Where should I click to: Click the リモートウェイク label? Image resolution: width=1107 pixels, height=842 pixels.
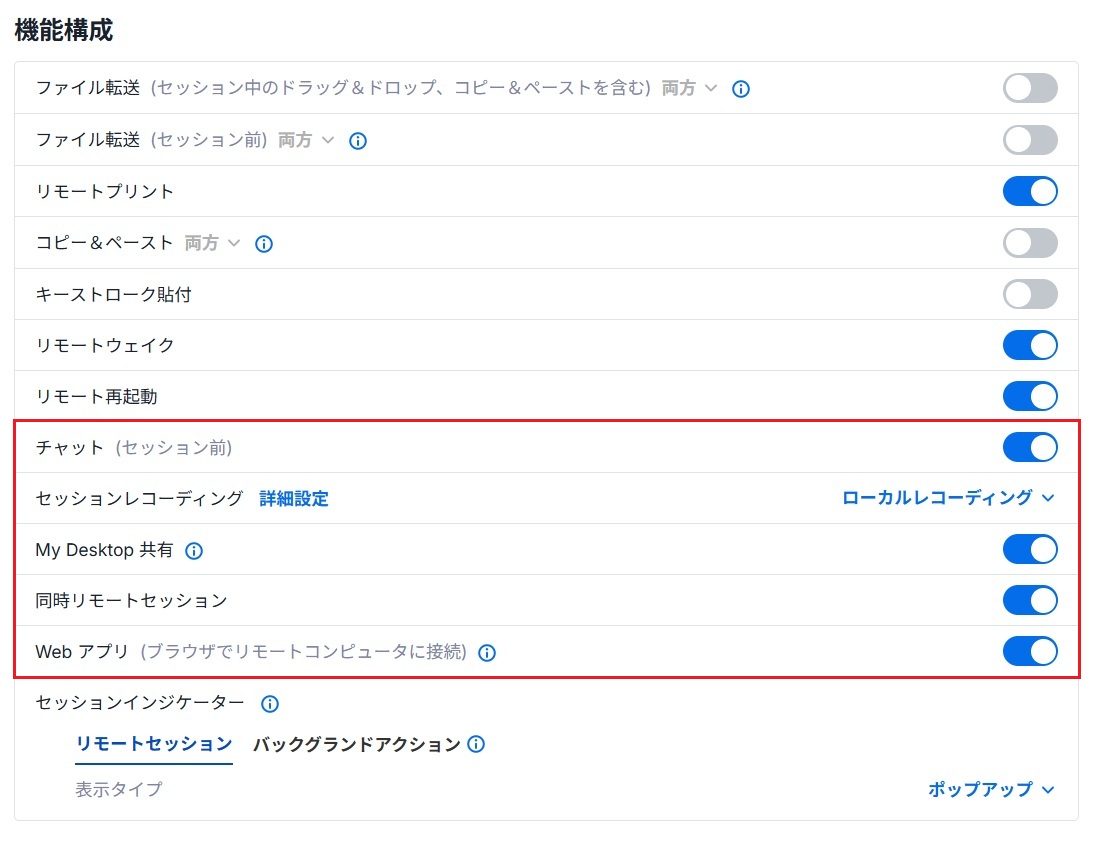click(x=104, y=345)
